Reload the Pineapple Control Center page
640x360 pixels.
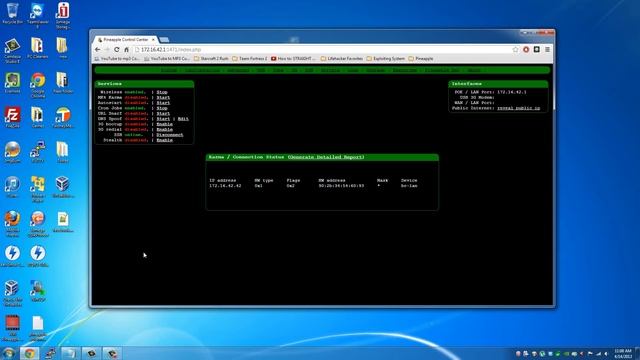(x=116, y=49)
